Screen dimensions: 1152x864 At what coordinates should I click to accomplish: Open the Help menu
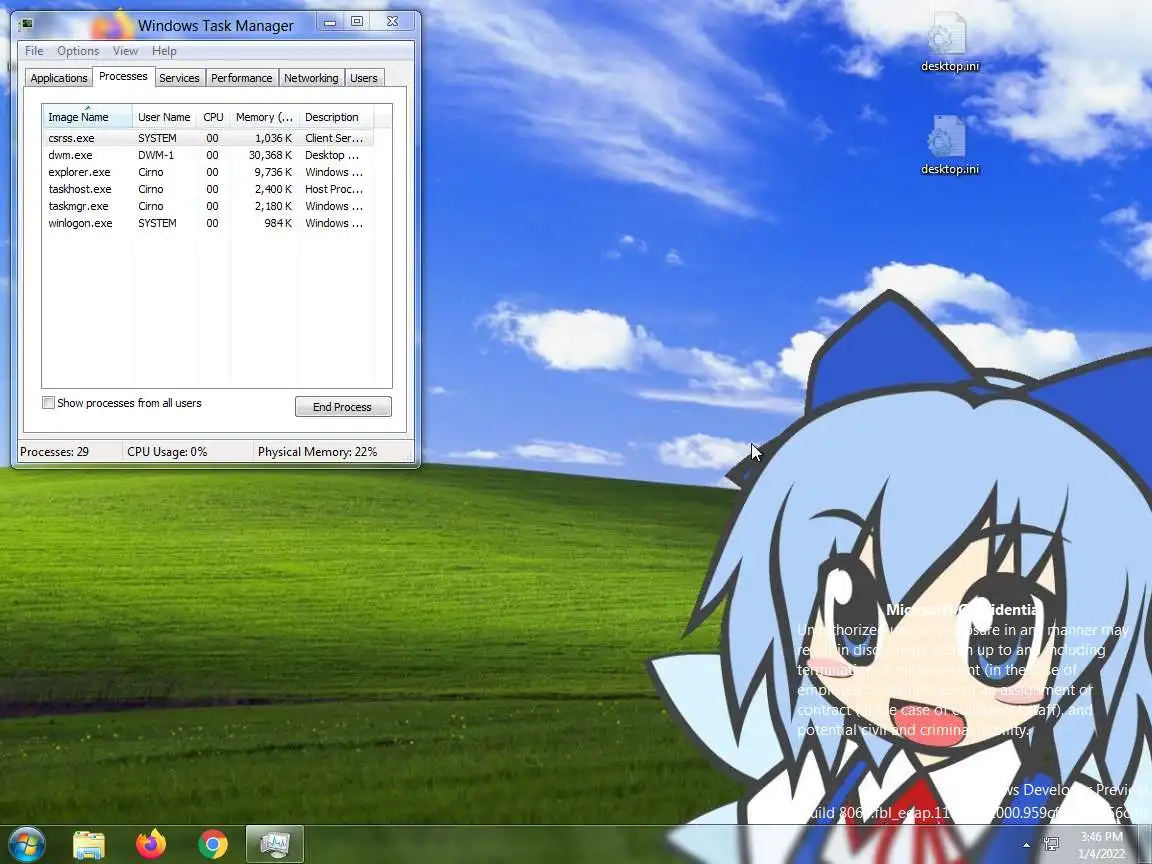coord(164,51)
